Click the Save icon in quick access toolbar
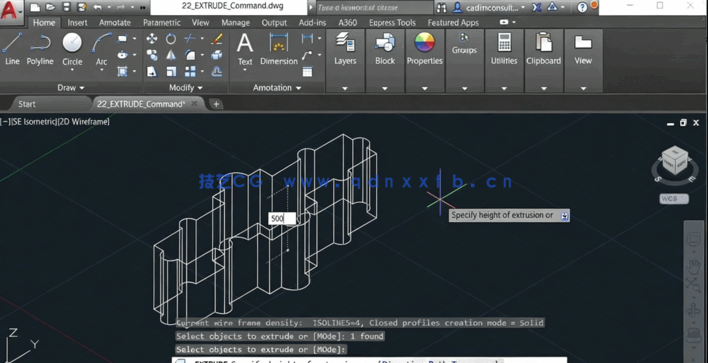Screen dimensions: 708x363 66,7
